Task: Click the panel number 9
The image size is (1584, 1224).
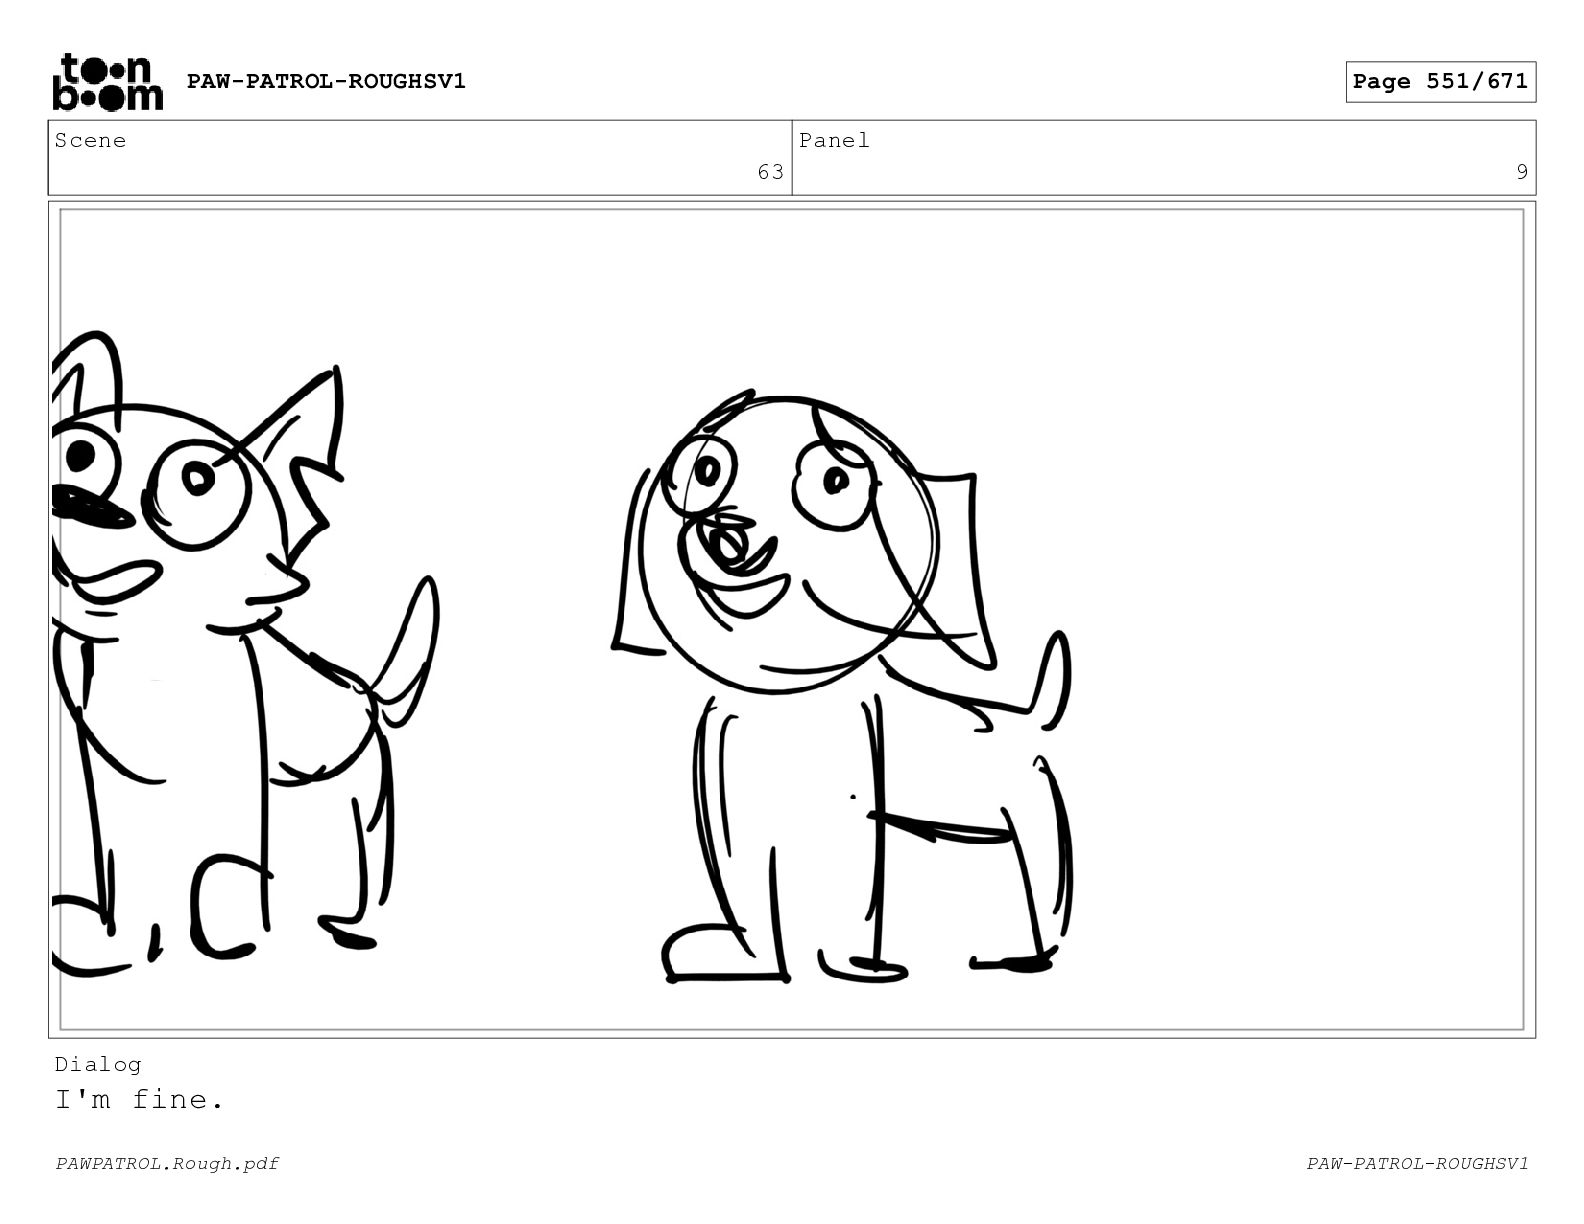Action: tap(1521, 172)
